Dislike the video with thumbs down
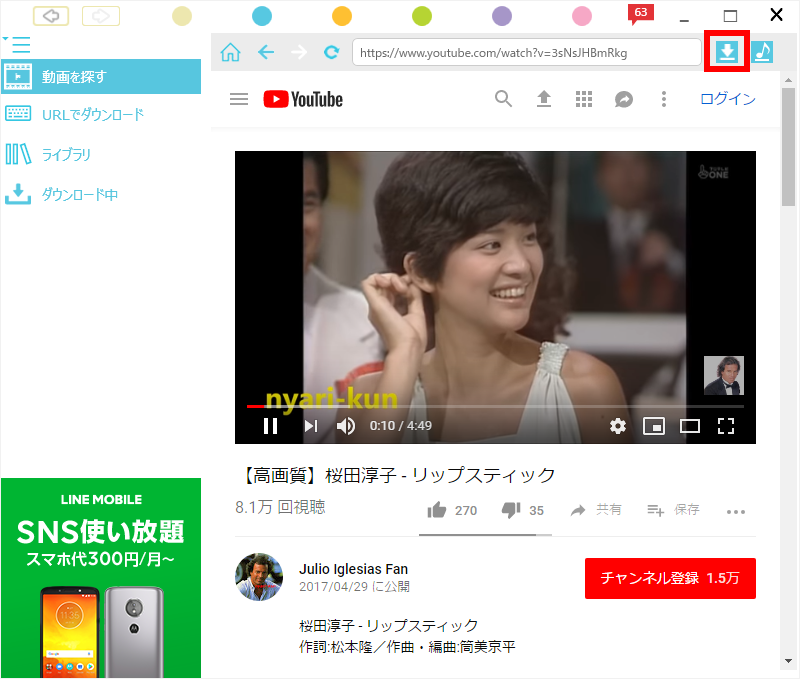 pos(522,510)
